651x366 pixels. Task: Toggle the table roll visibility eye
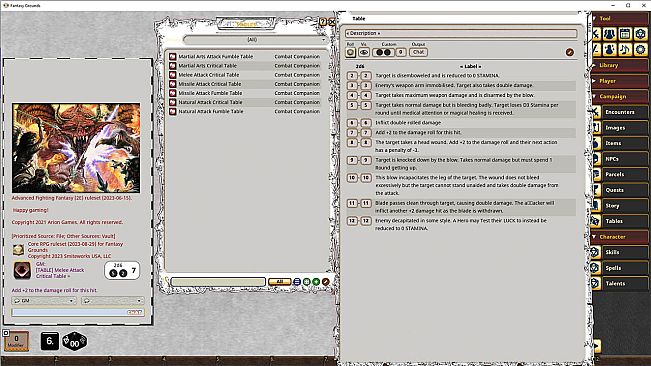[x=364, y=52]
